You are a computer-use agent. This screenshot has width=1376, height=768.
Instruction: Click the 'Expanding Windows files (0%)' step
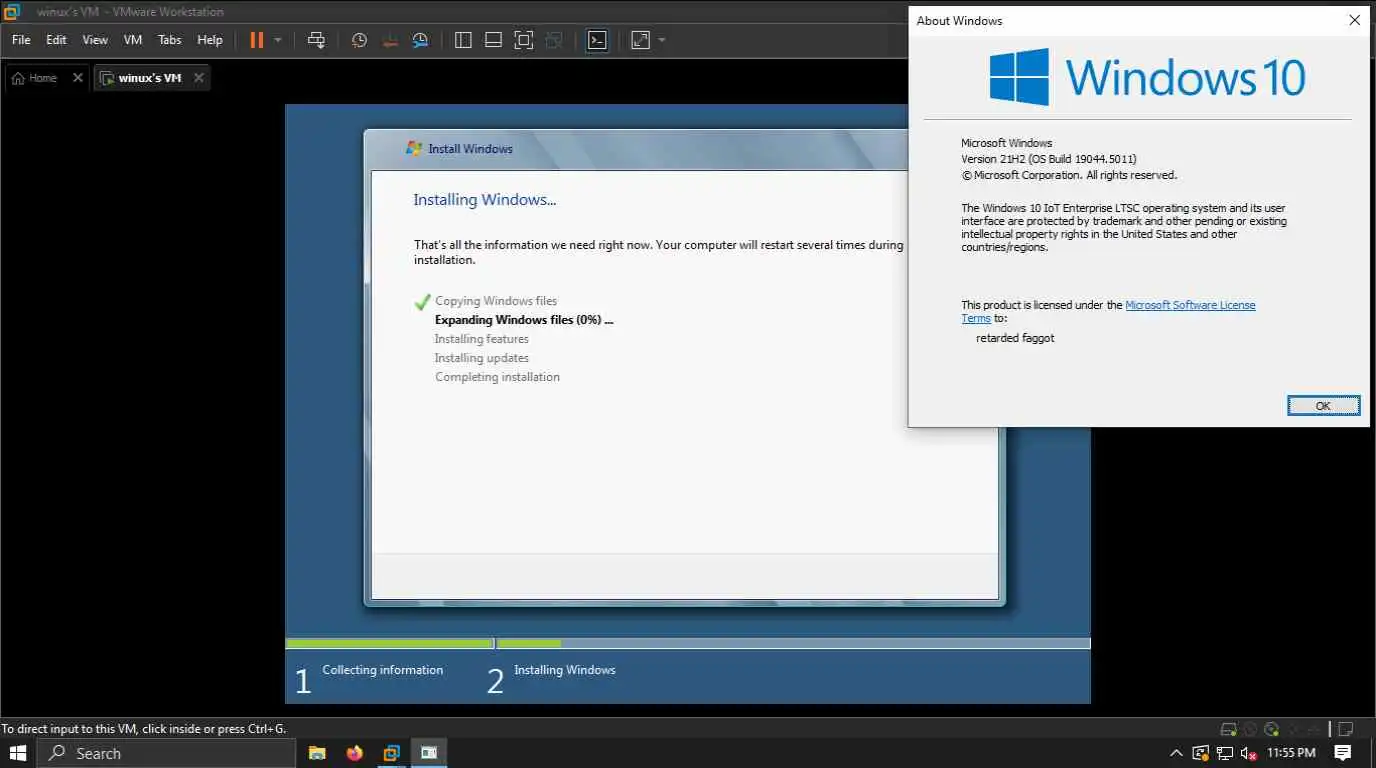pyautogui.click(x=523, y=320)
